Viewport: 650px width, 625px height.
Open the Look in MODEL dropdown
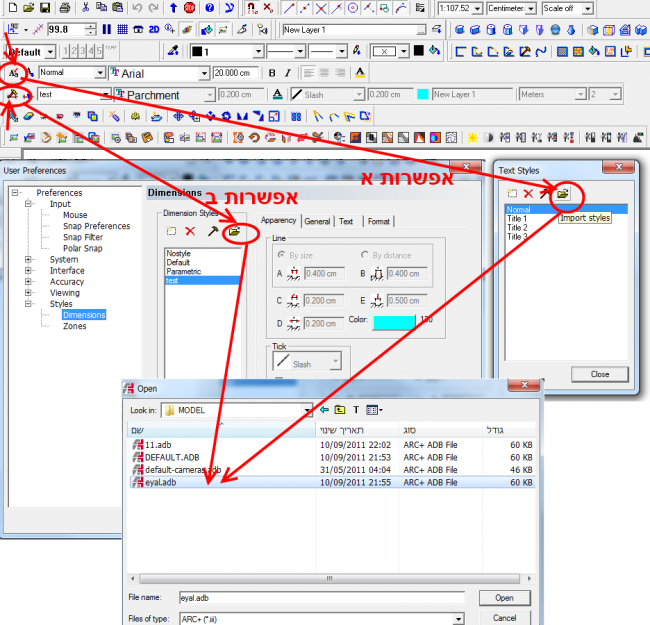[307, 410]
